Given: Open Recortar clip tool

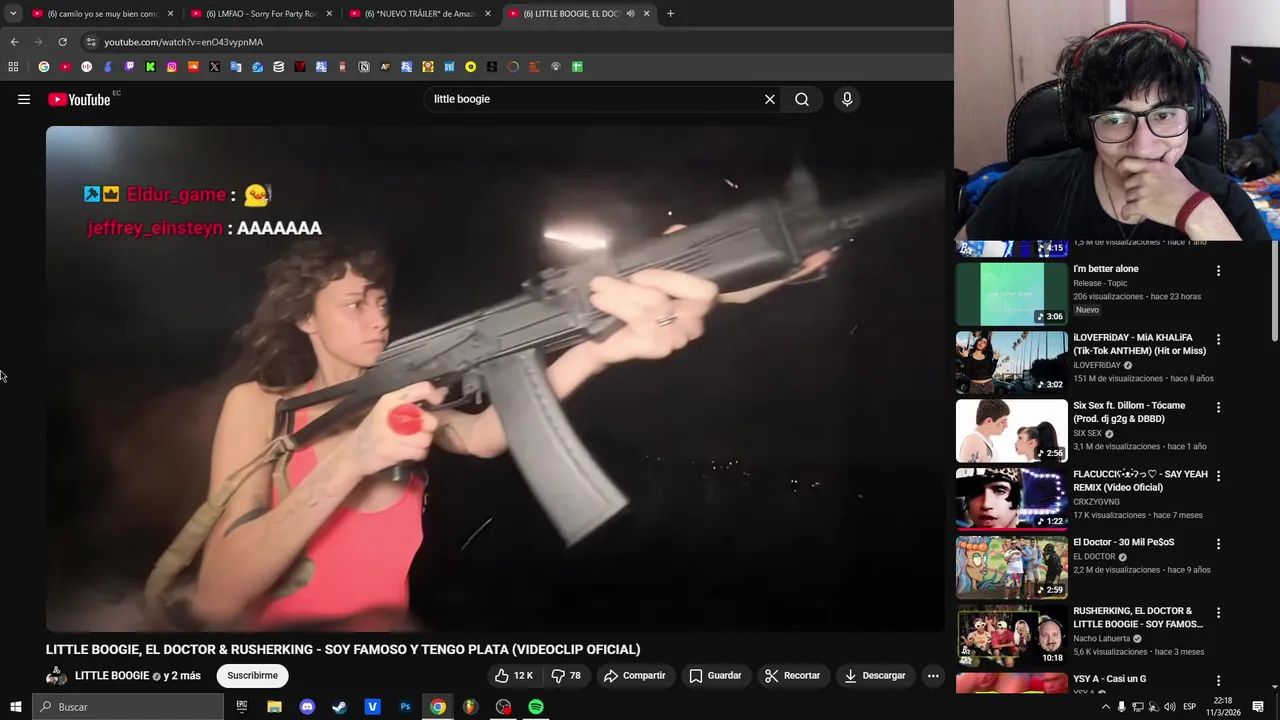Looking at the screenshot, I should point(792,676).
